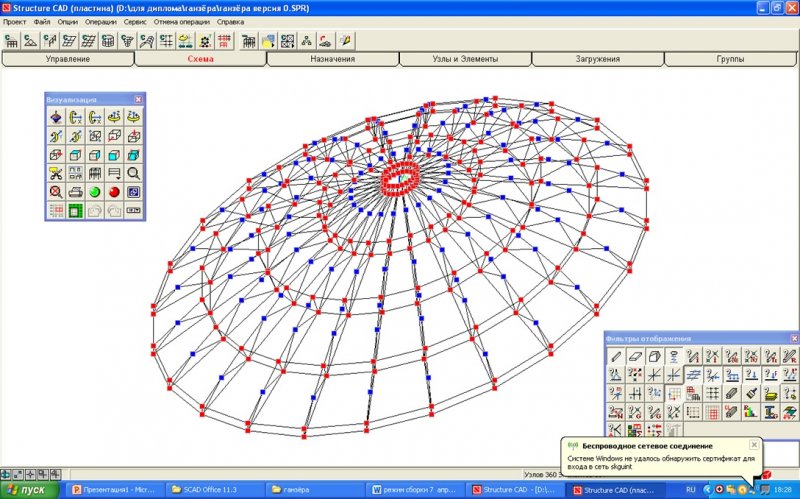Click the paintbrush icon in Фильтры отображения

751,393
